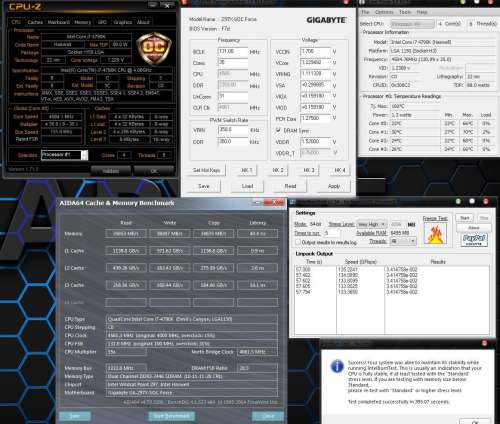Click the L1 Cache Latency value in AIDA64
Image resolution: width=500 pixels, height=424 pixels.
point(257,251)
